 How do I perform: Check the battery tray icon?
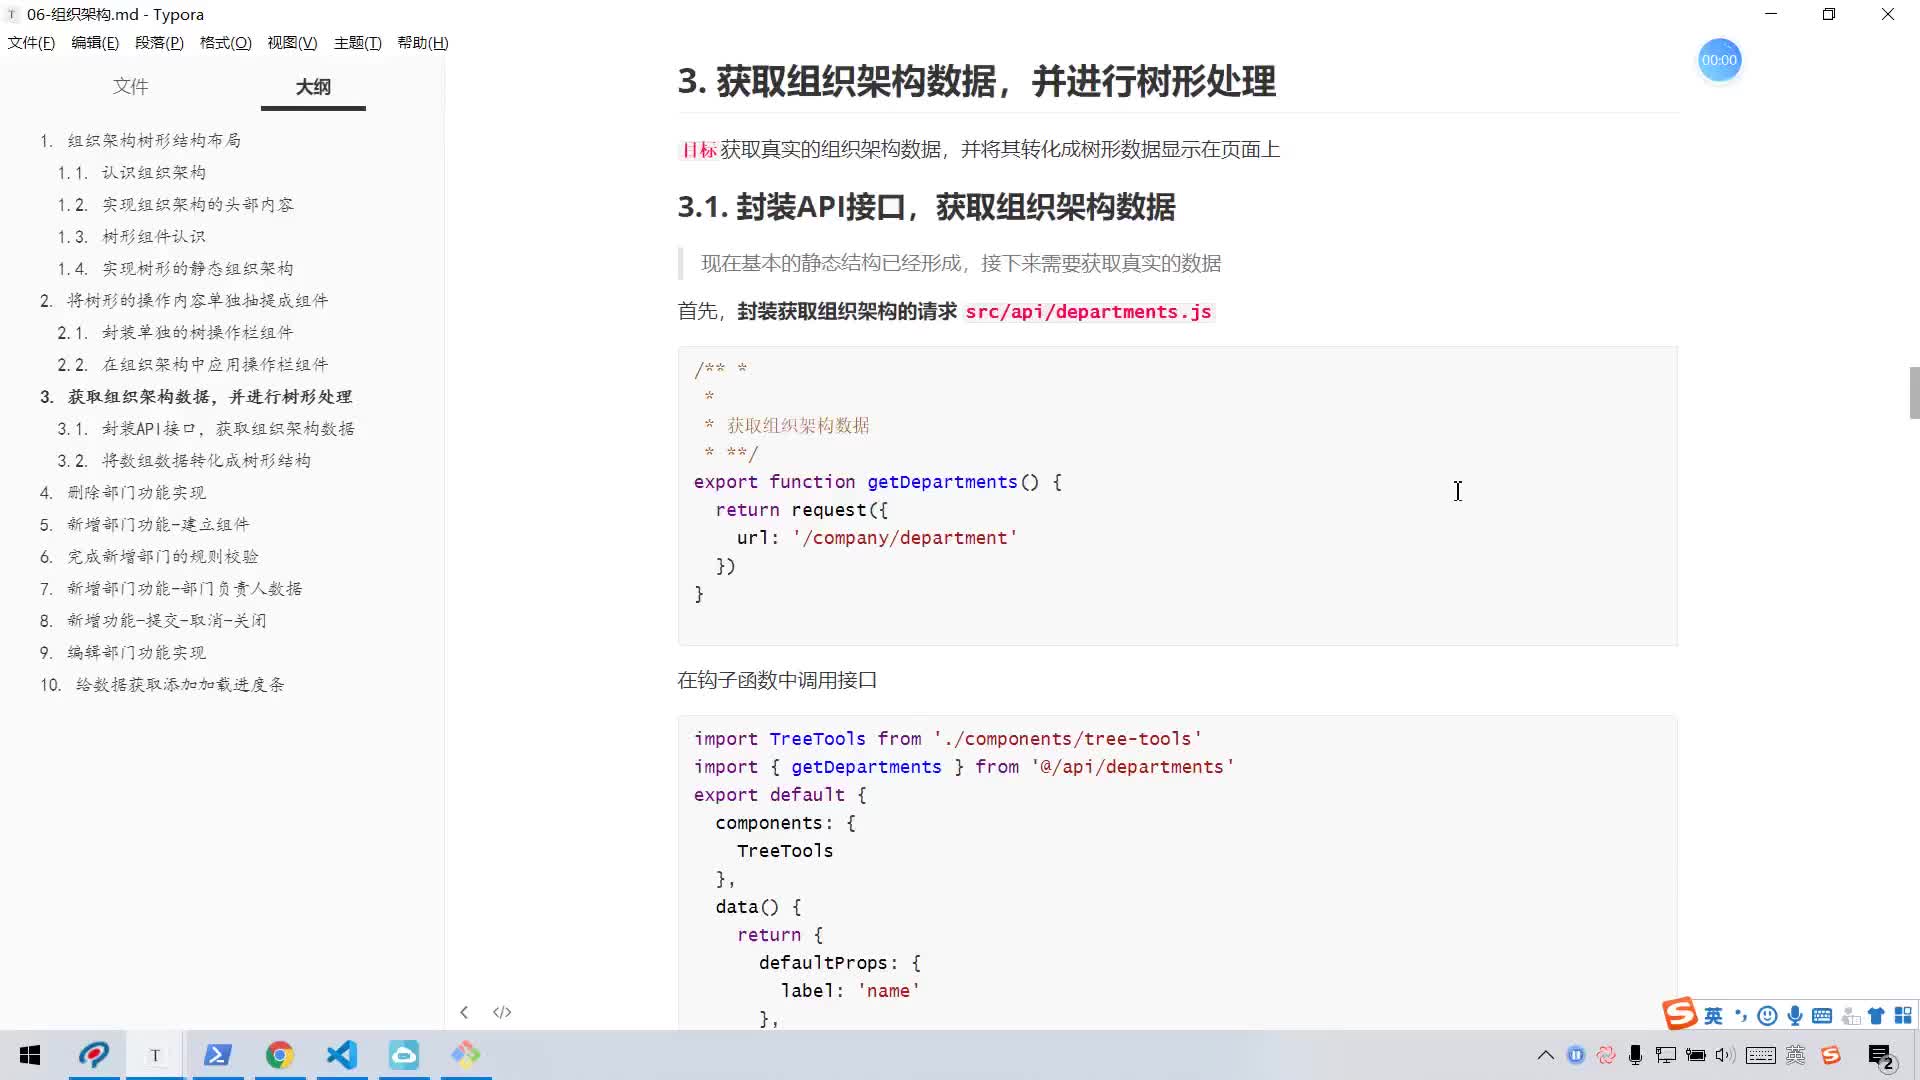[x=1696, y=1055]
